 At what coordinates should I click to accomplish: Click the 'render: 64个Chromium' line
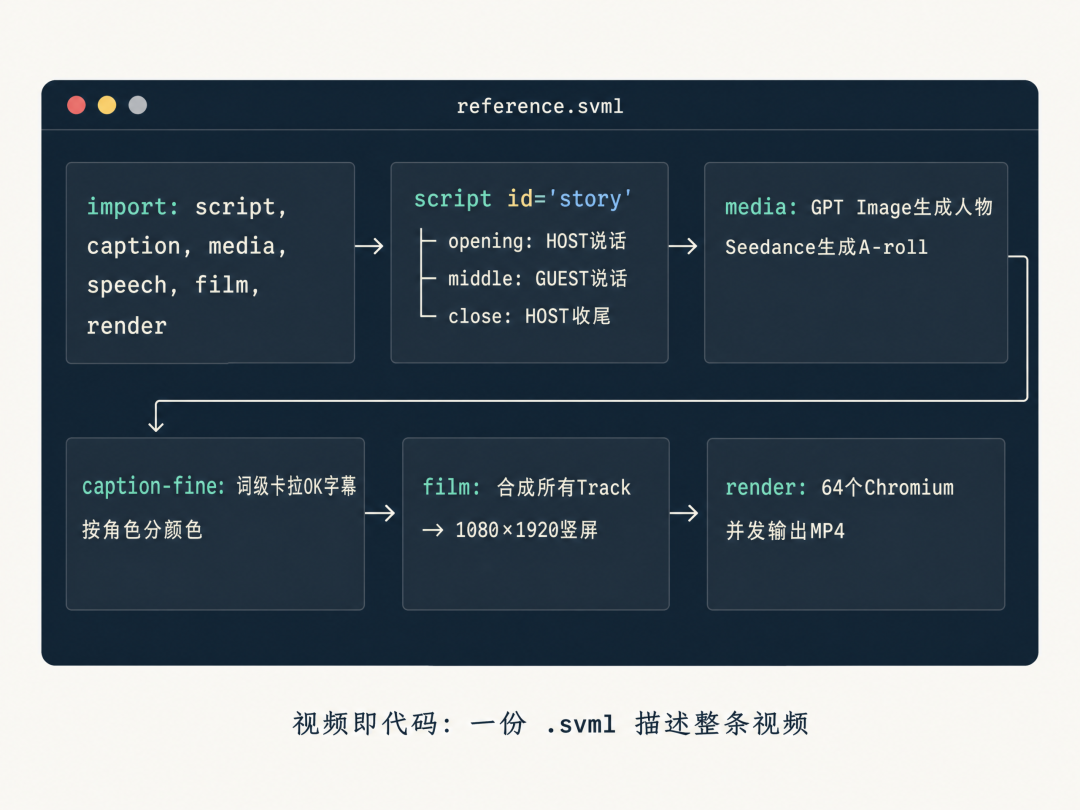pos(839,488)
